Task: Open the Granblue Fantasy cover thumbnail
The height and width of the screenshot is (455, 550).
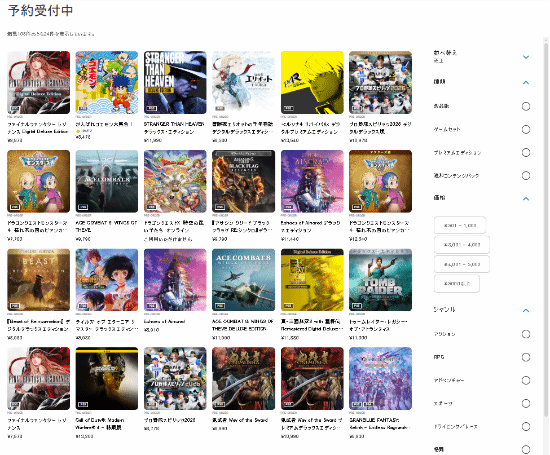Action: [x=380, y=378]
